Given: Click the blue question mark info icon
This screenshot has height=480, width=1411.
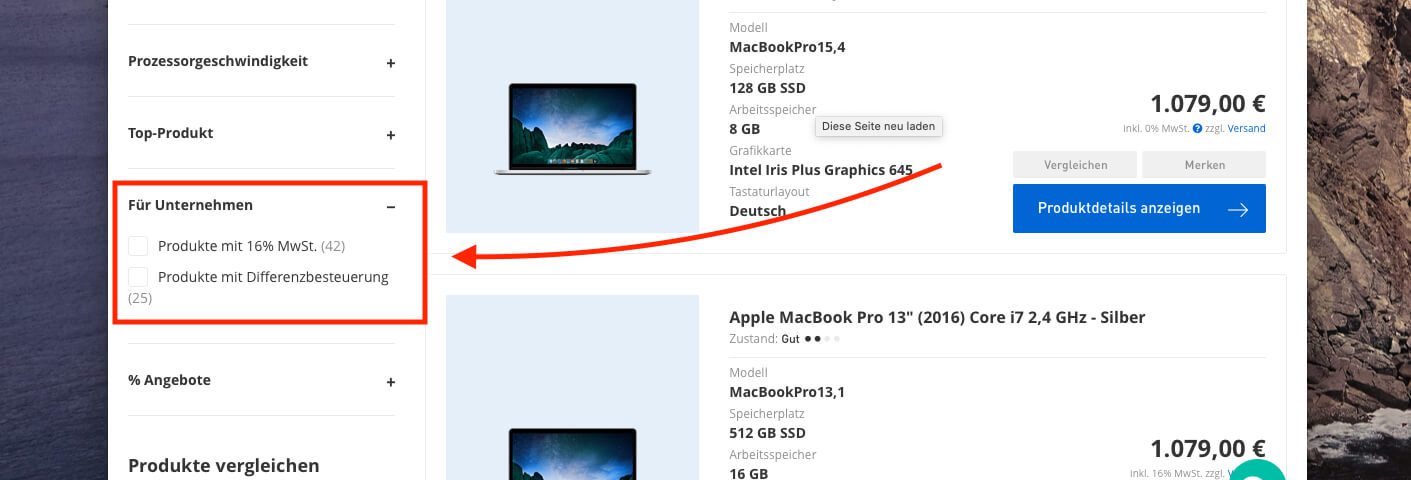Looking at the screenshot, I should point(1197,129).
